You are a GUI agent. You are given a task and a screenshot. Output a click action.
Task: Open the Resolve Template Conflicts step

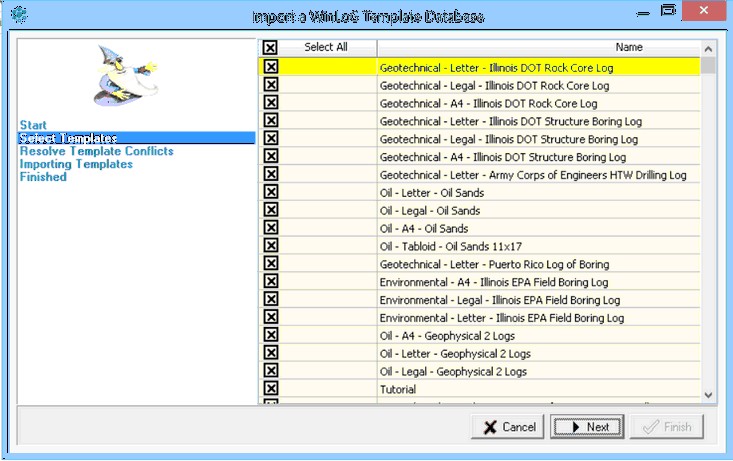96,151
